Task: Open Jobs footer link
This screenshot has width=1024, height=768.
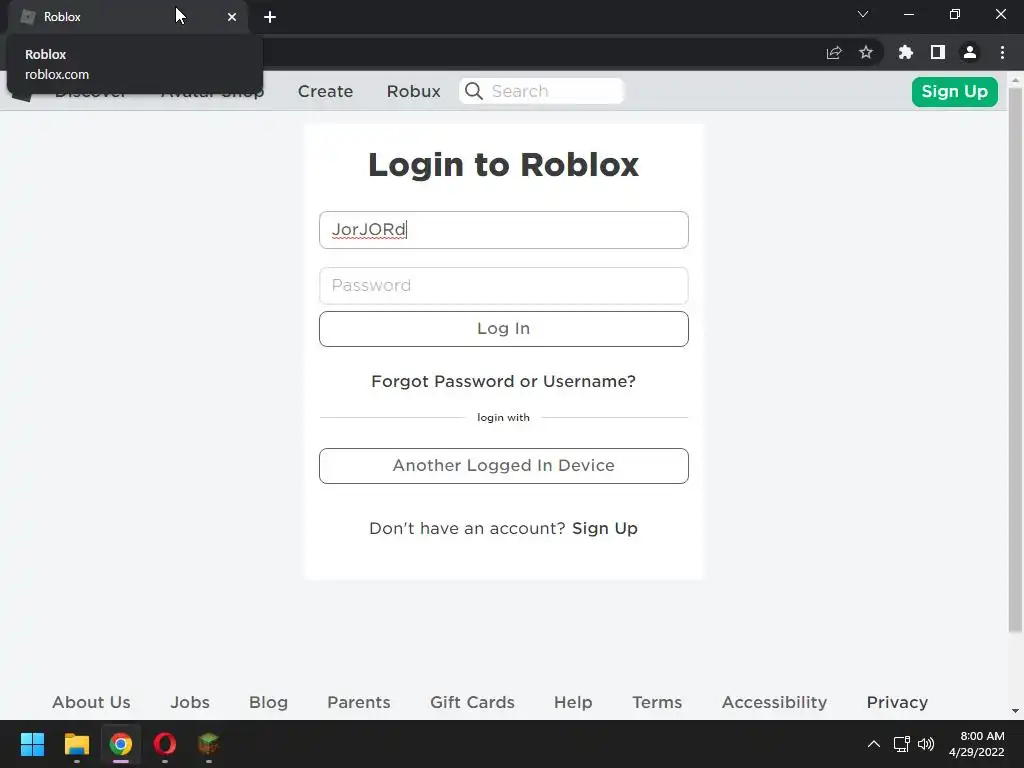Action: point(190,702)
